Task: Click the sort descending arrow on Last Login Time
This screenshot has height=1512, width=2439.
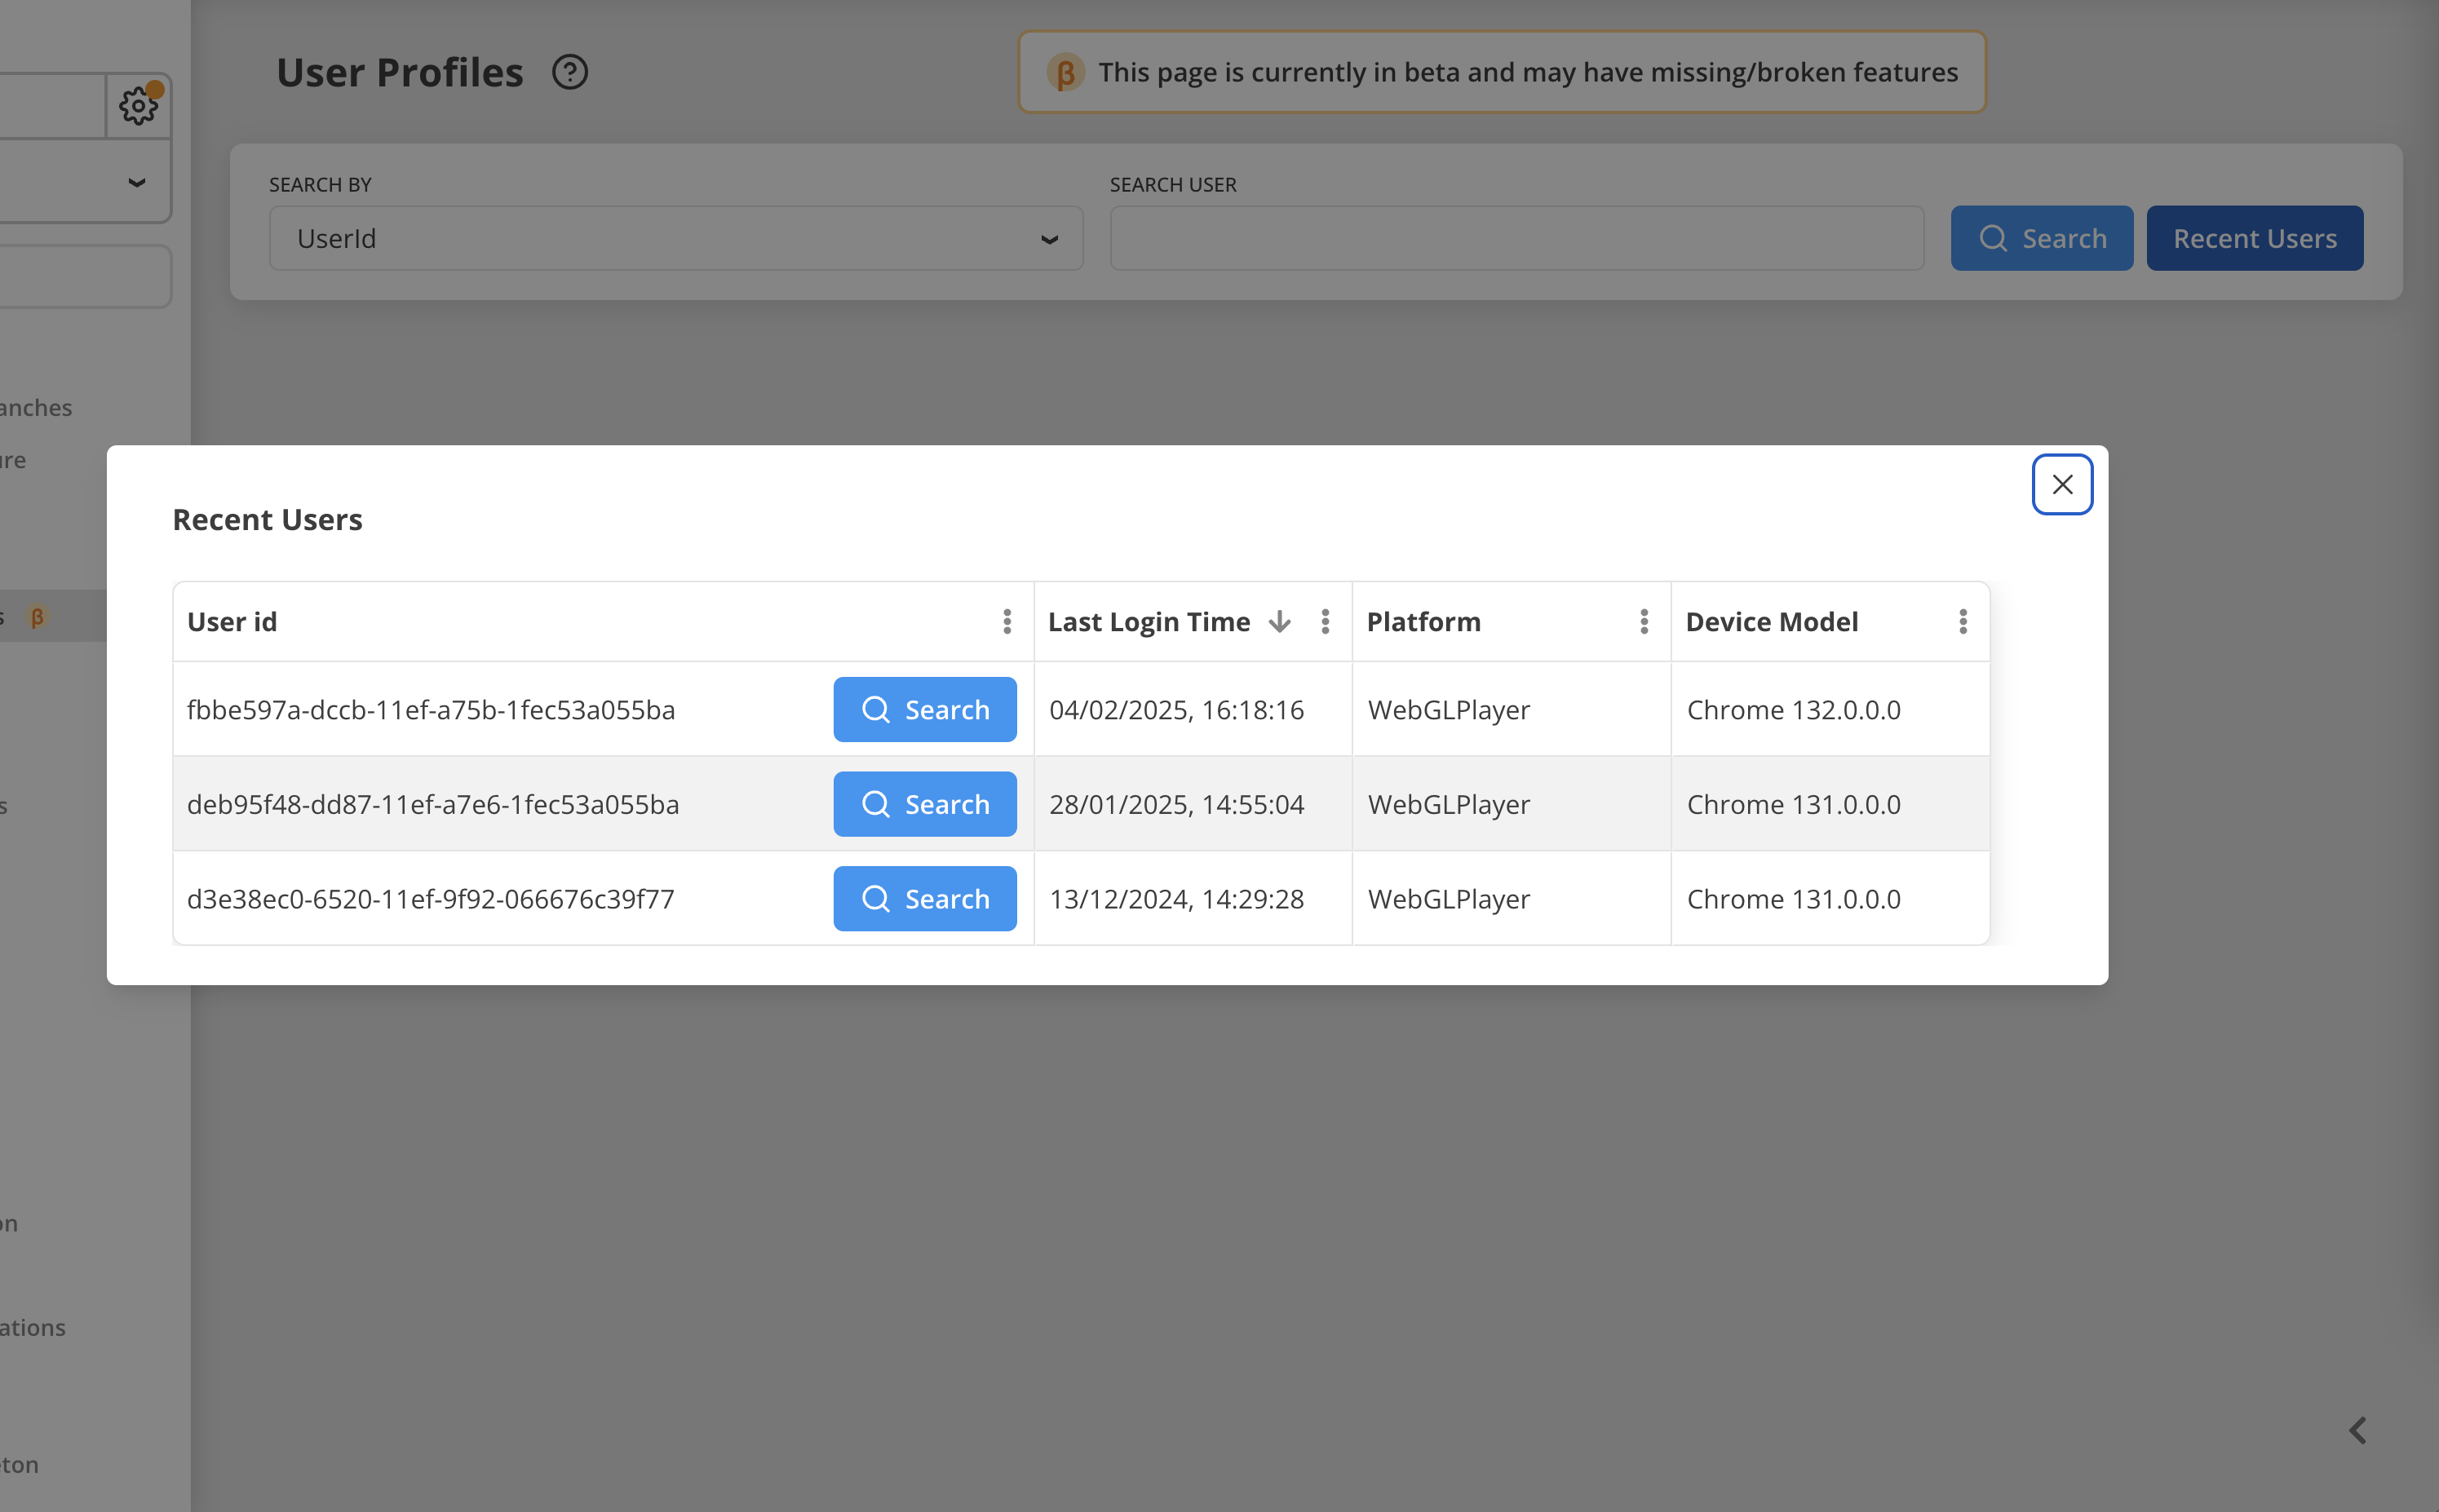Action: pos(1281,622)
